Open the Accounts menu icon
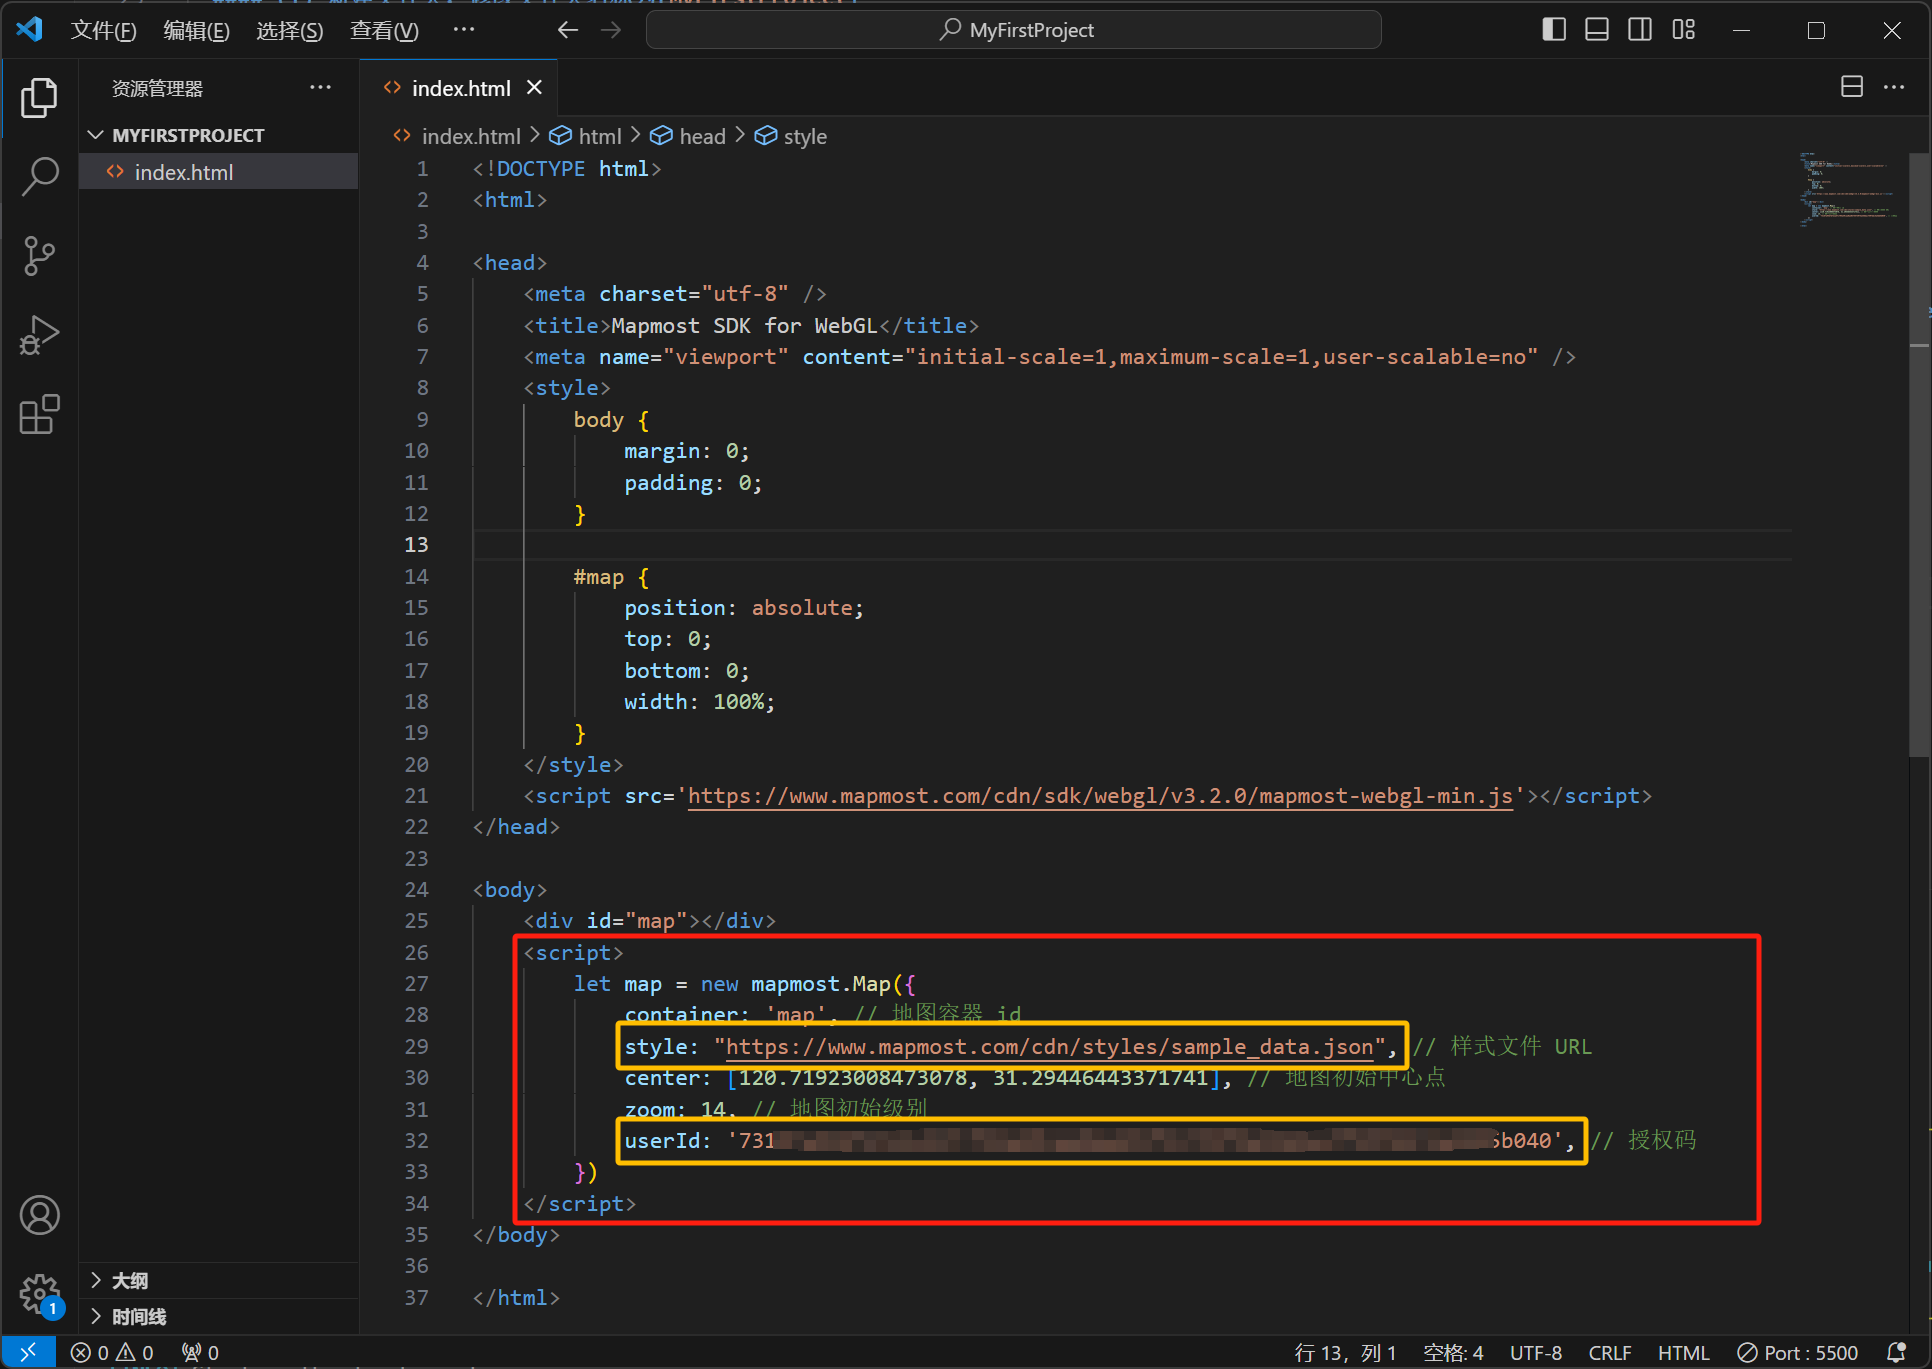1932x1369 pixels. pos(39,1215)
